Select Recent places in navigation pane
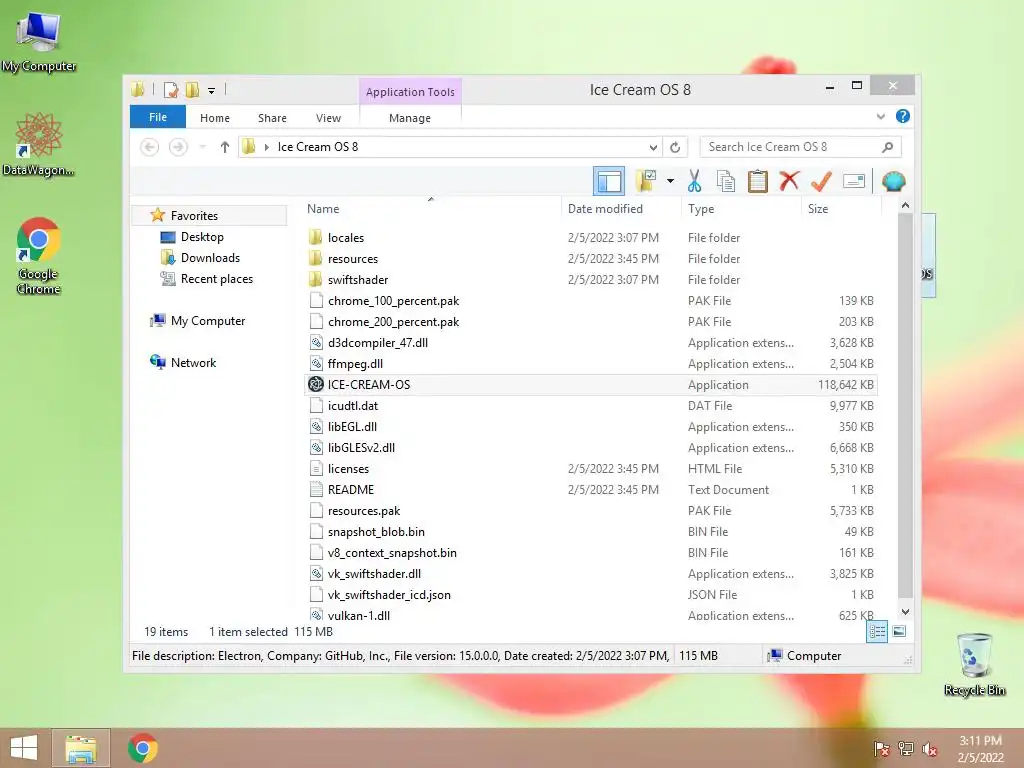 coord(217,279)
